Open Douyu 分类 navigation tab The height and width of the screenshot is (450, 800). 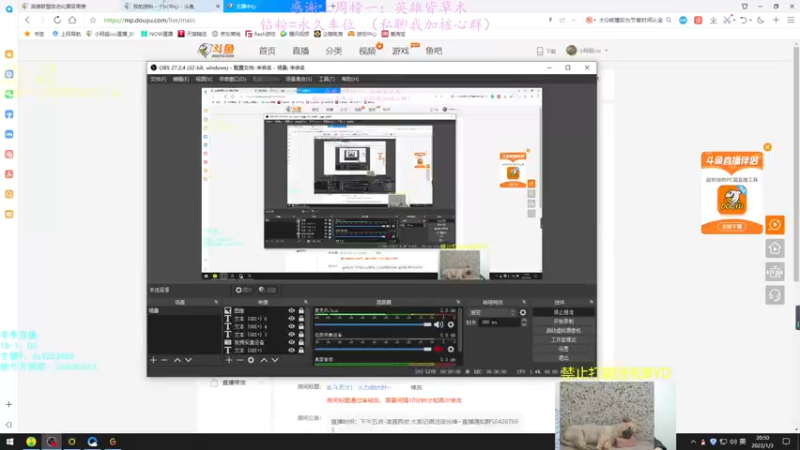[334, 51]
